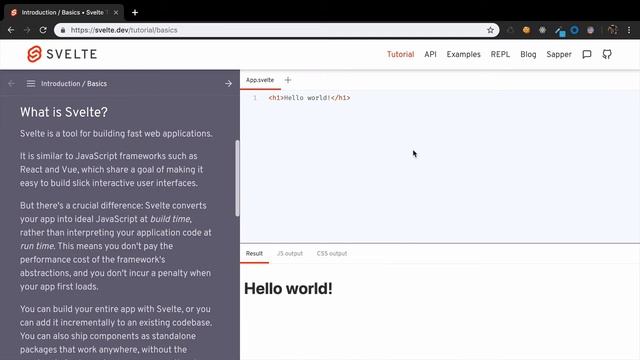Click the Svelte logo
The height and width of the screenshot is (360, 640).
point(62,54)
